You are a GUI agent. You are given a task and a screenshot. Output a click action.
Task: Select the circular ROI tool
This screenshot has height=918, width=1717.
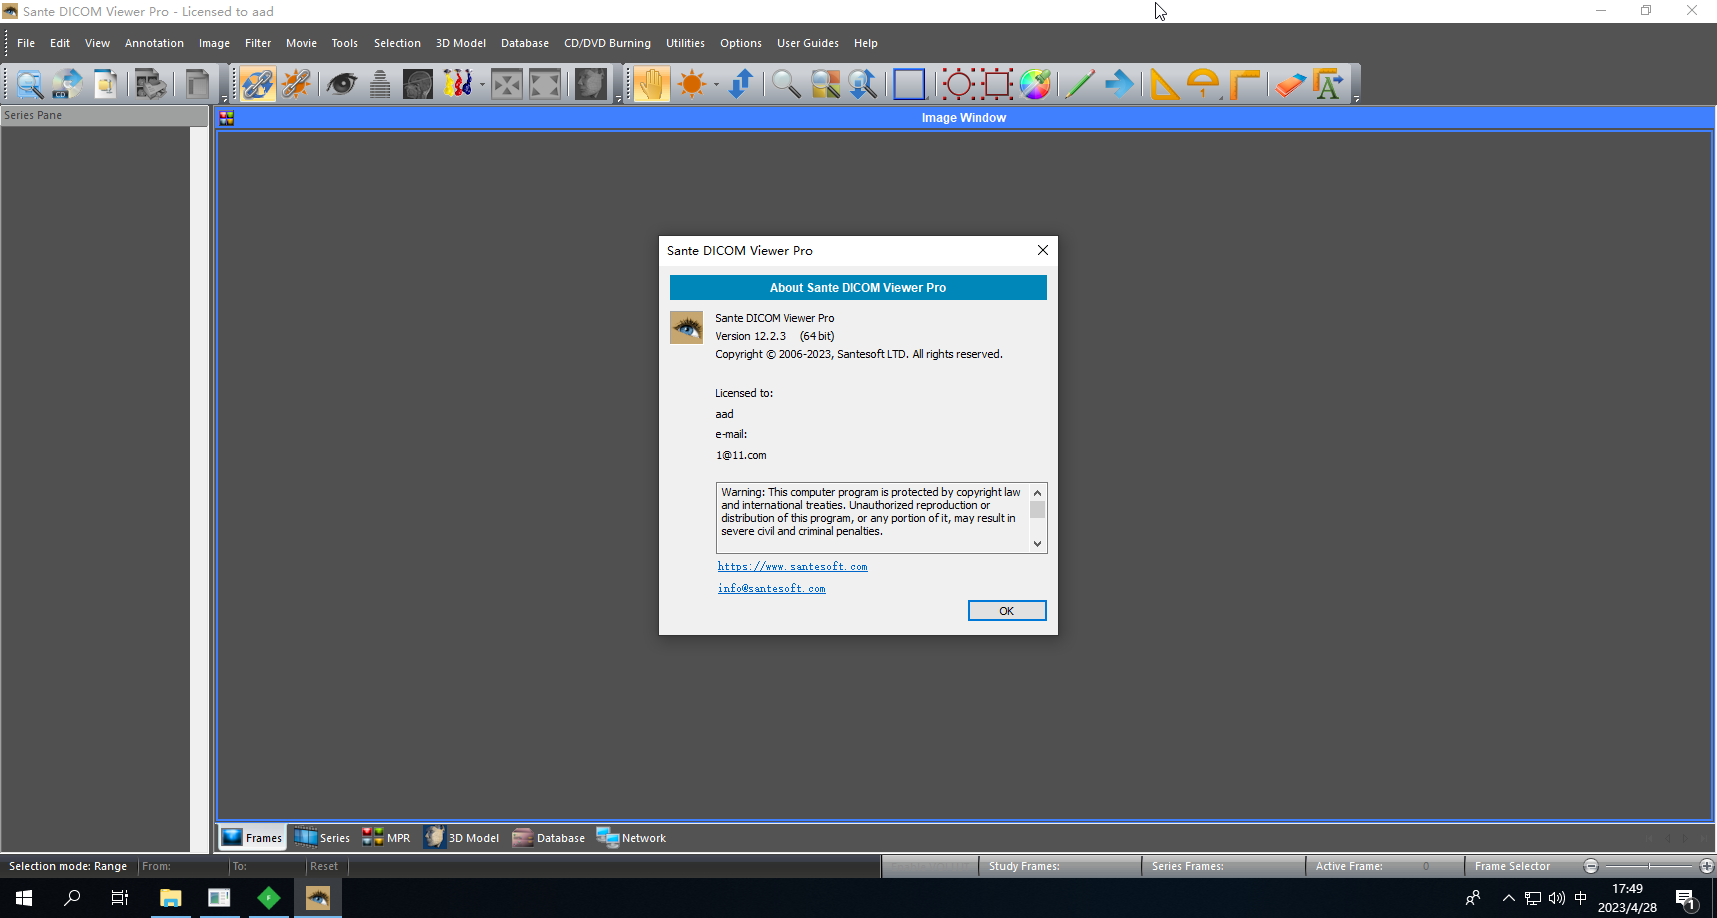tap(958, 84)
